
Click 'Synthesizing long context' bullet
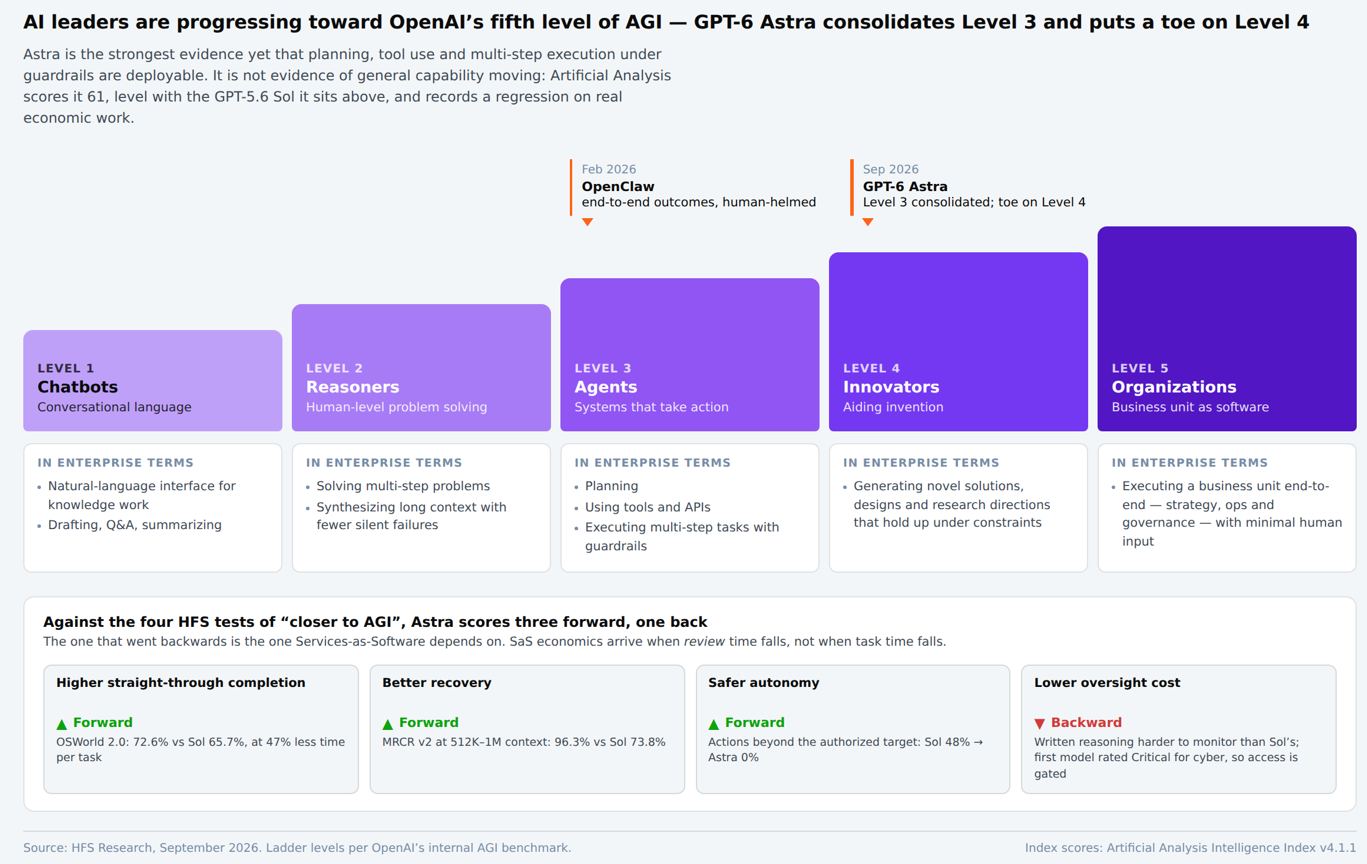(412, 516)
